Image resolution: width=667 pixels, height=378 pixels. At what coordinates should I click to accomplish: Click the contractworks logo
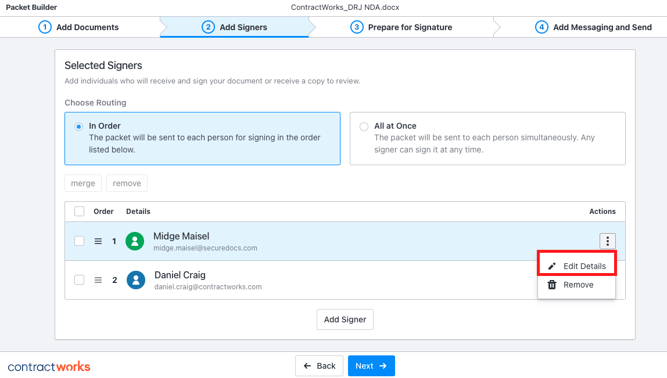point(49,367)
